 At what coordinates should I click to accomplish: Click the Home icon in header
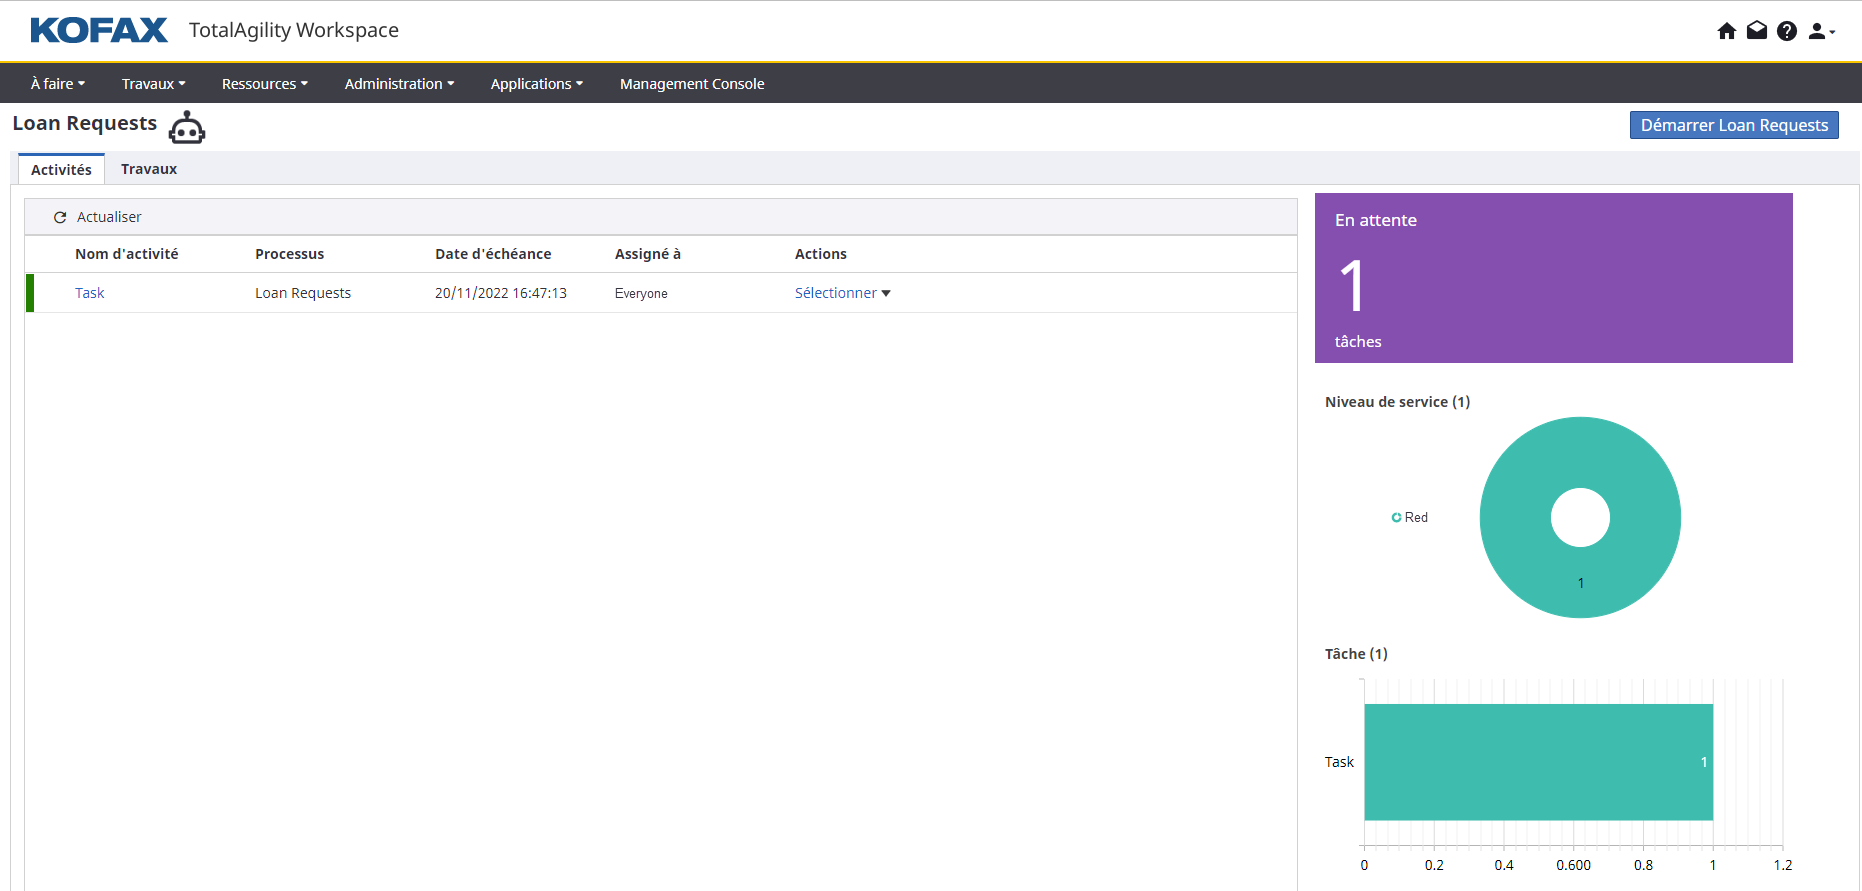1726,31
